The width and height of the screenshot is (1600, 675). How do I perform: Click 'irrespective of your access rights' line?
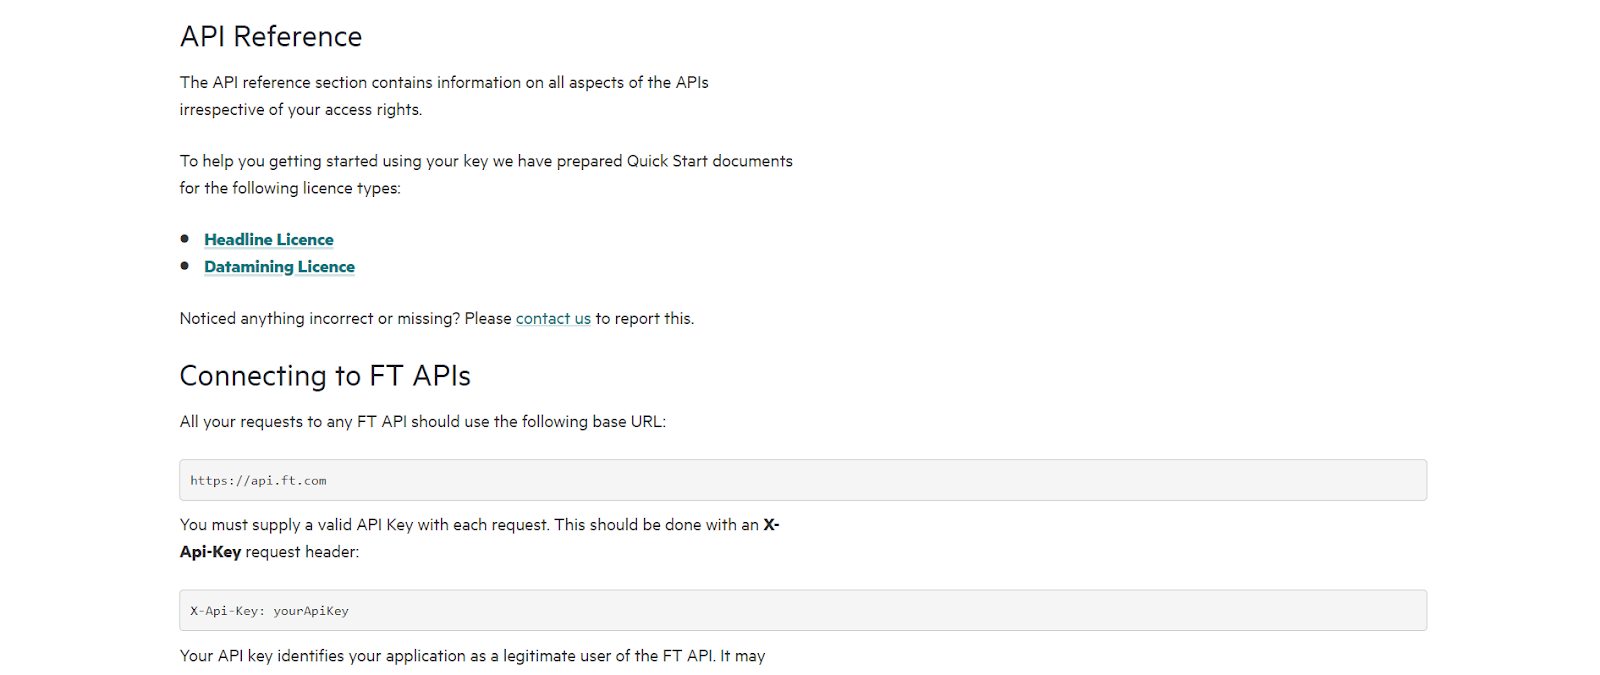pos(301,110)
